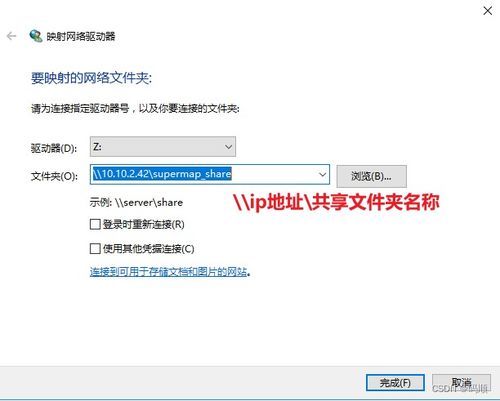Viewport: 500px width, 401px height.
Task: Click the selected \\10.10.2.42\supermap_share text
Action: pos(162,174)
